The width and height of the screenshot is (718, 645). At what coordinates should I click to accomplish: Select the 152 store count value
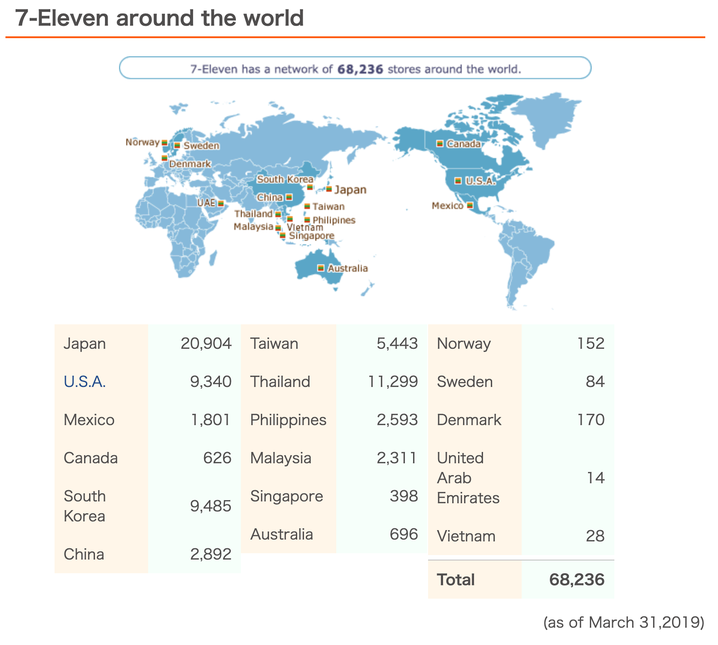pos(591,343)
